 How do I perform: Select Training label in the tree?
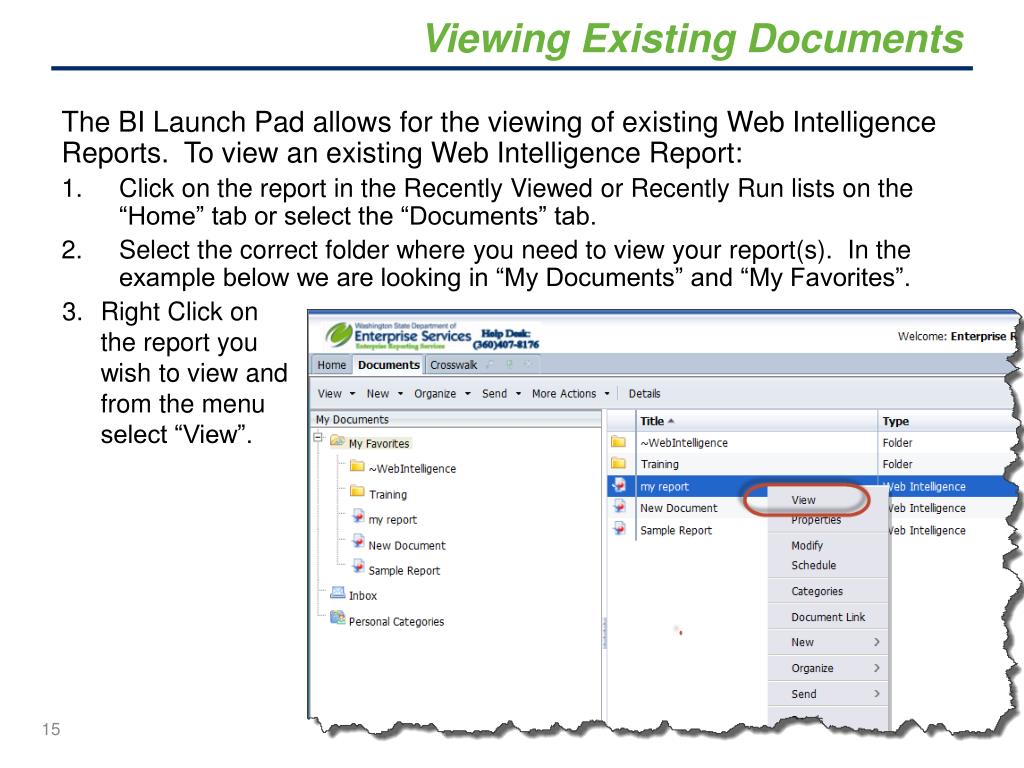(x=387, y=494)
